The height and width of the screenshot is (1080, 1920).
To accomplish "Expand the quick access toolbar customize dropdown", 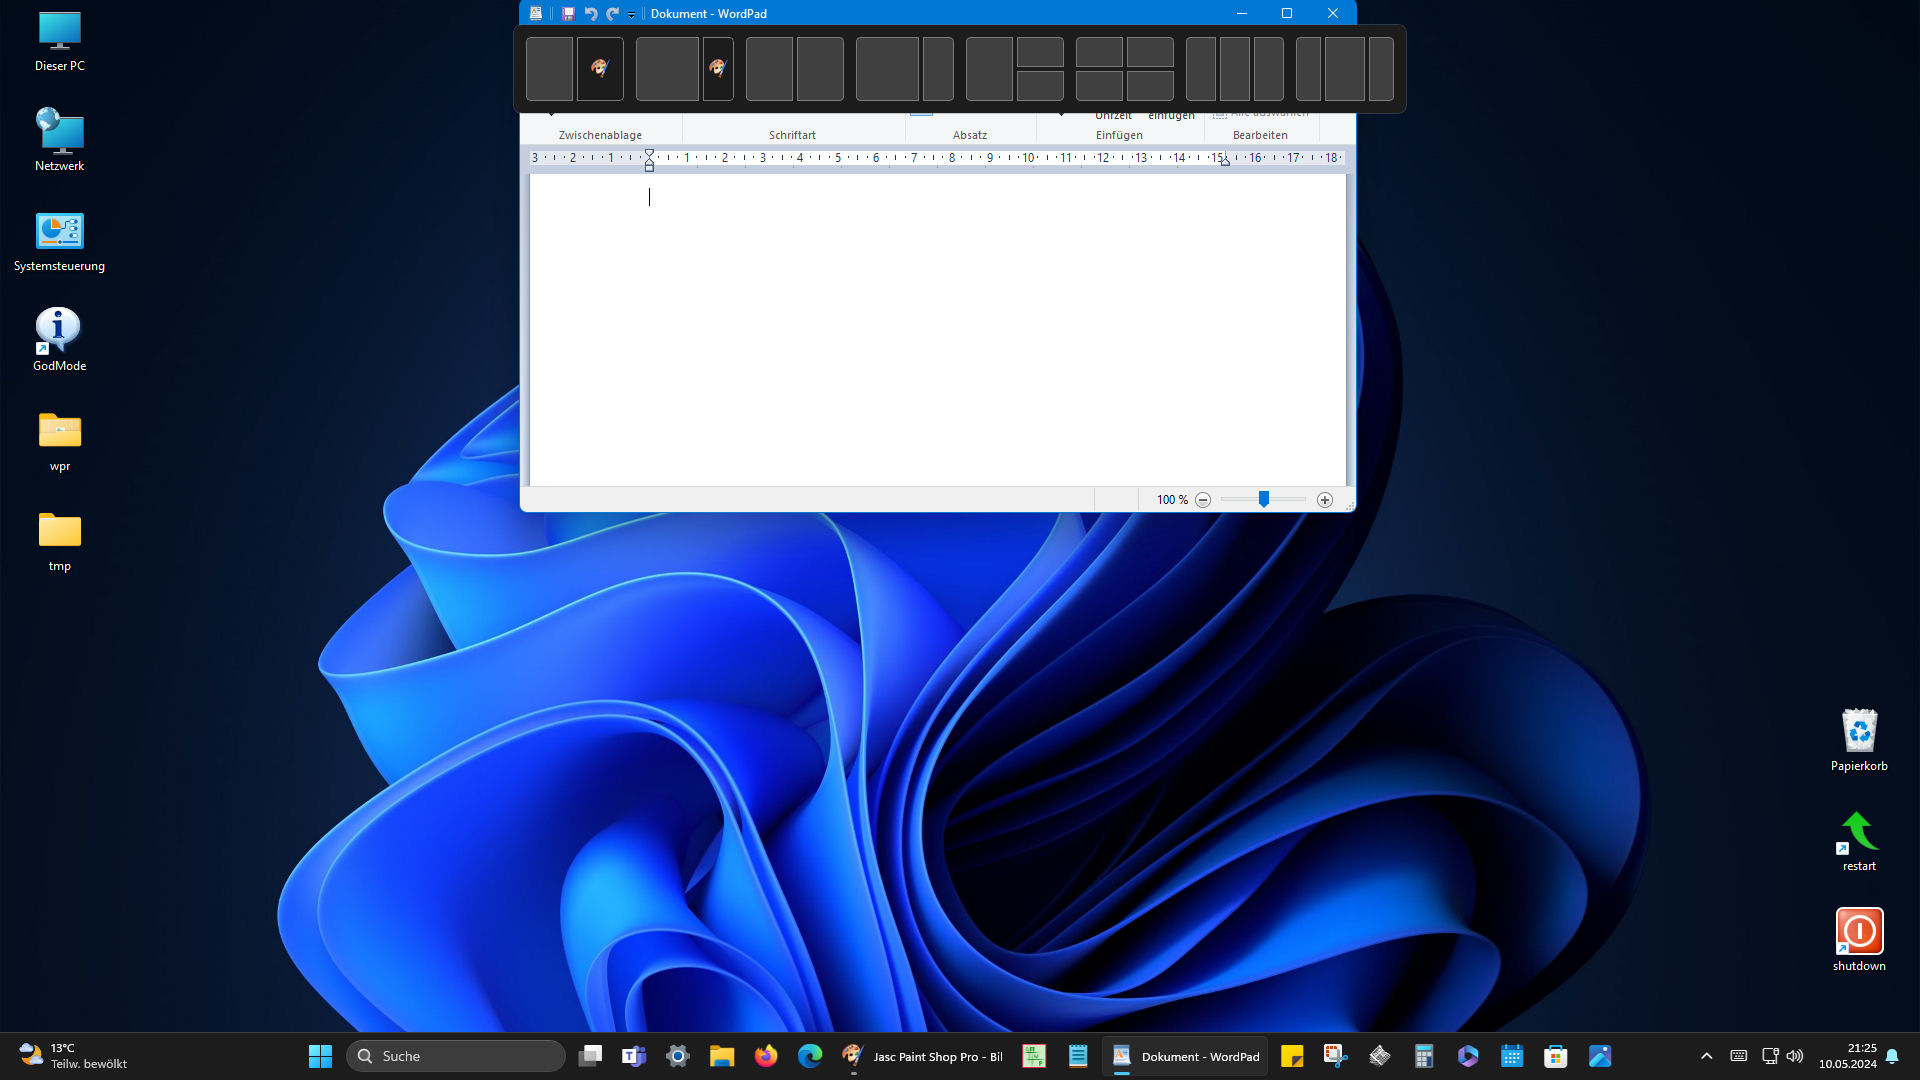I will (631, 15).
